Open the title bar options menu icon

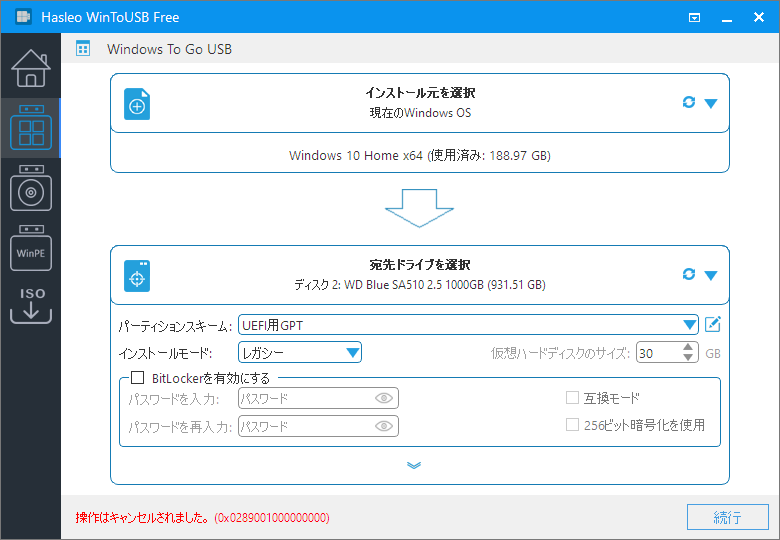pos(694,18)
